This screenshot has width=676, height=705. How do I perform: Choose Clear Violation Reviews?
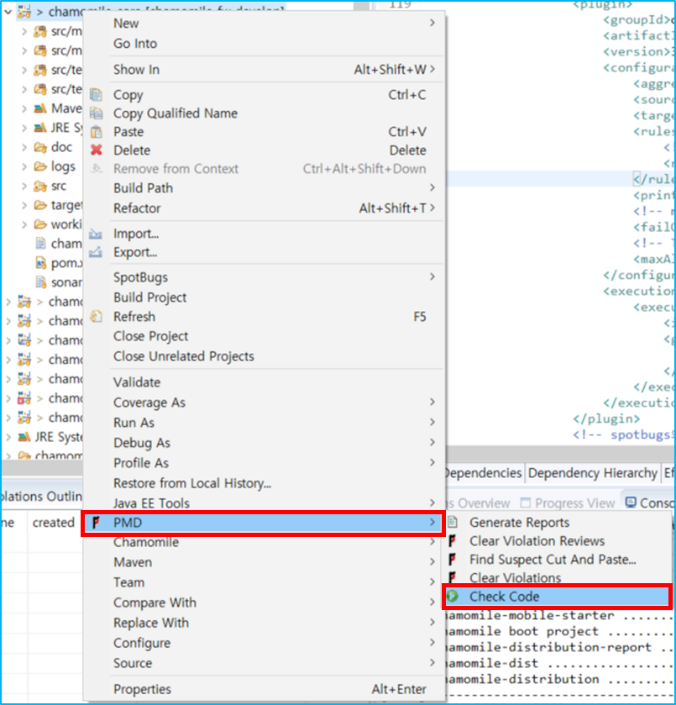pyautogui.click(x=537, y=541)
